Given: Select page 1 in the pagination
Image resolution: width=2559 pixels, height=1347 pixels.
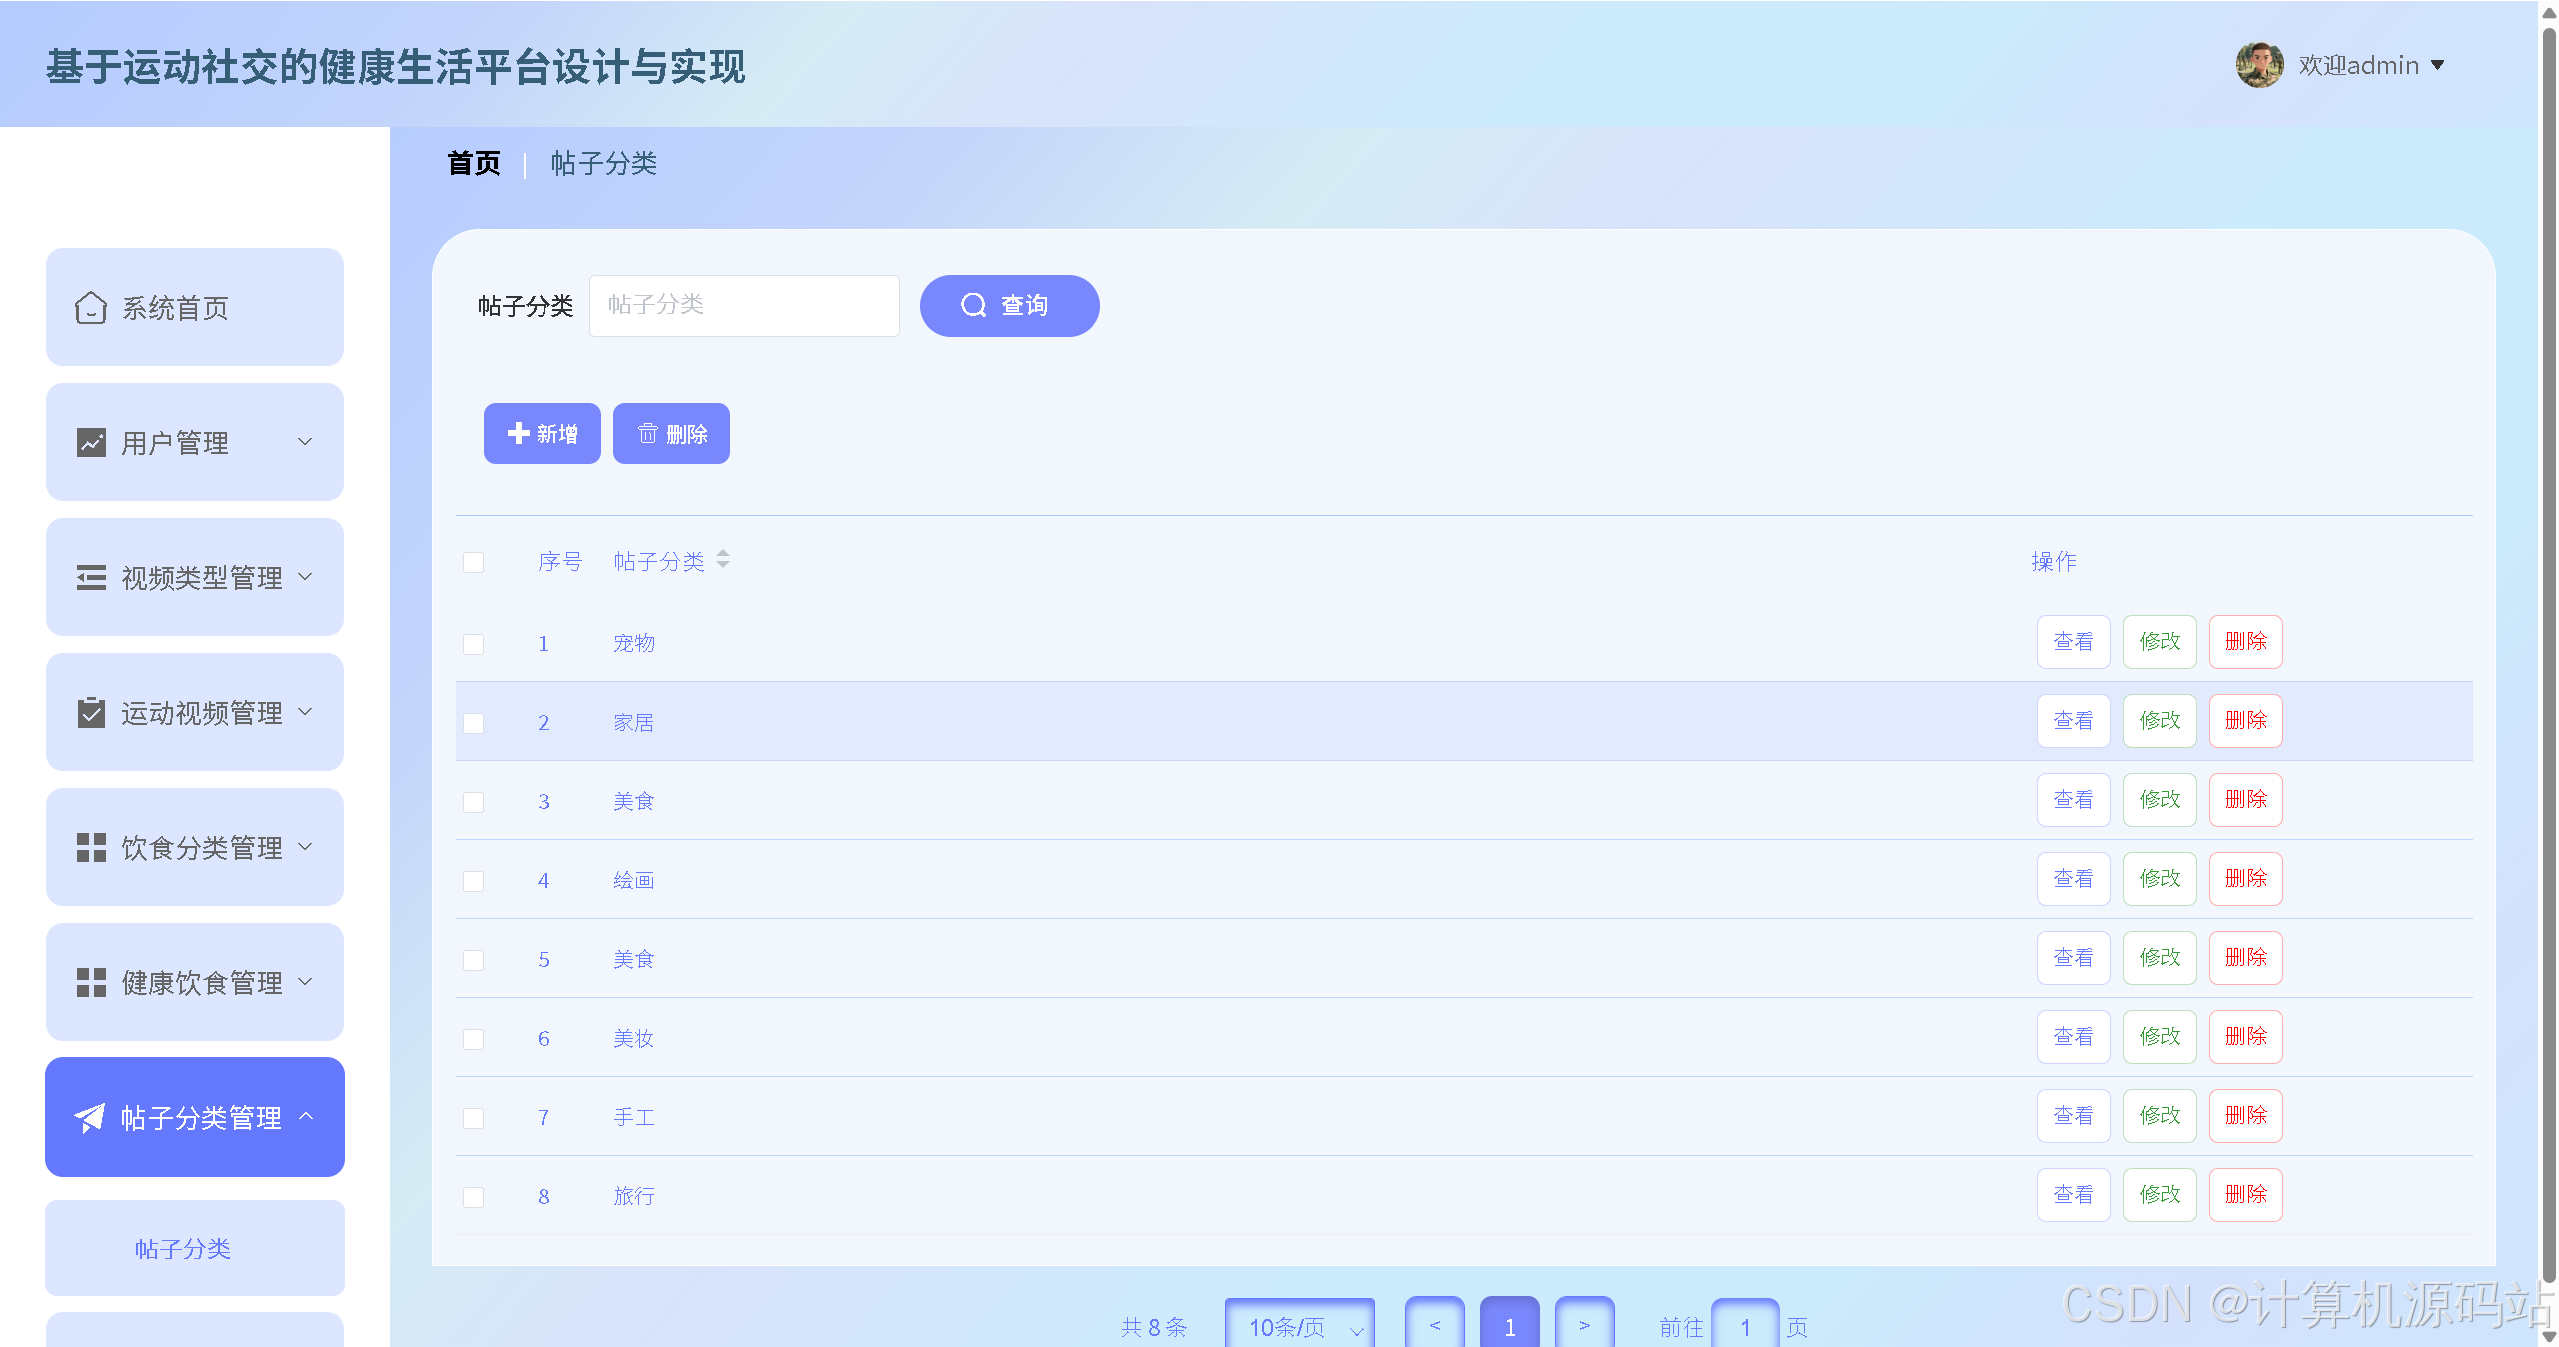Looking at the screenshot, I should point(1509,1325).
